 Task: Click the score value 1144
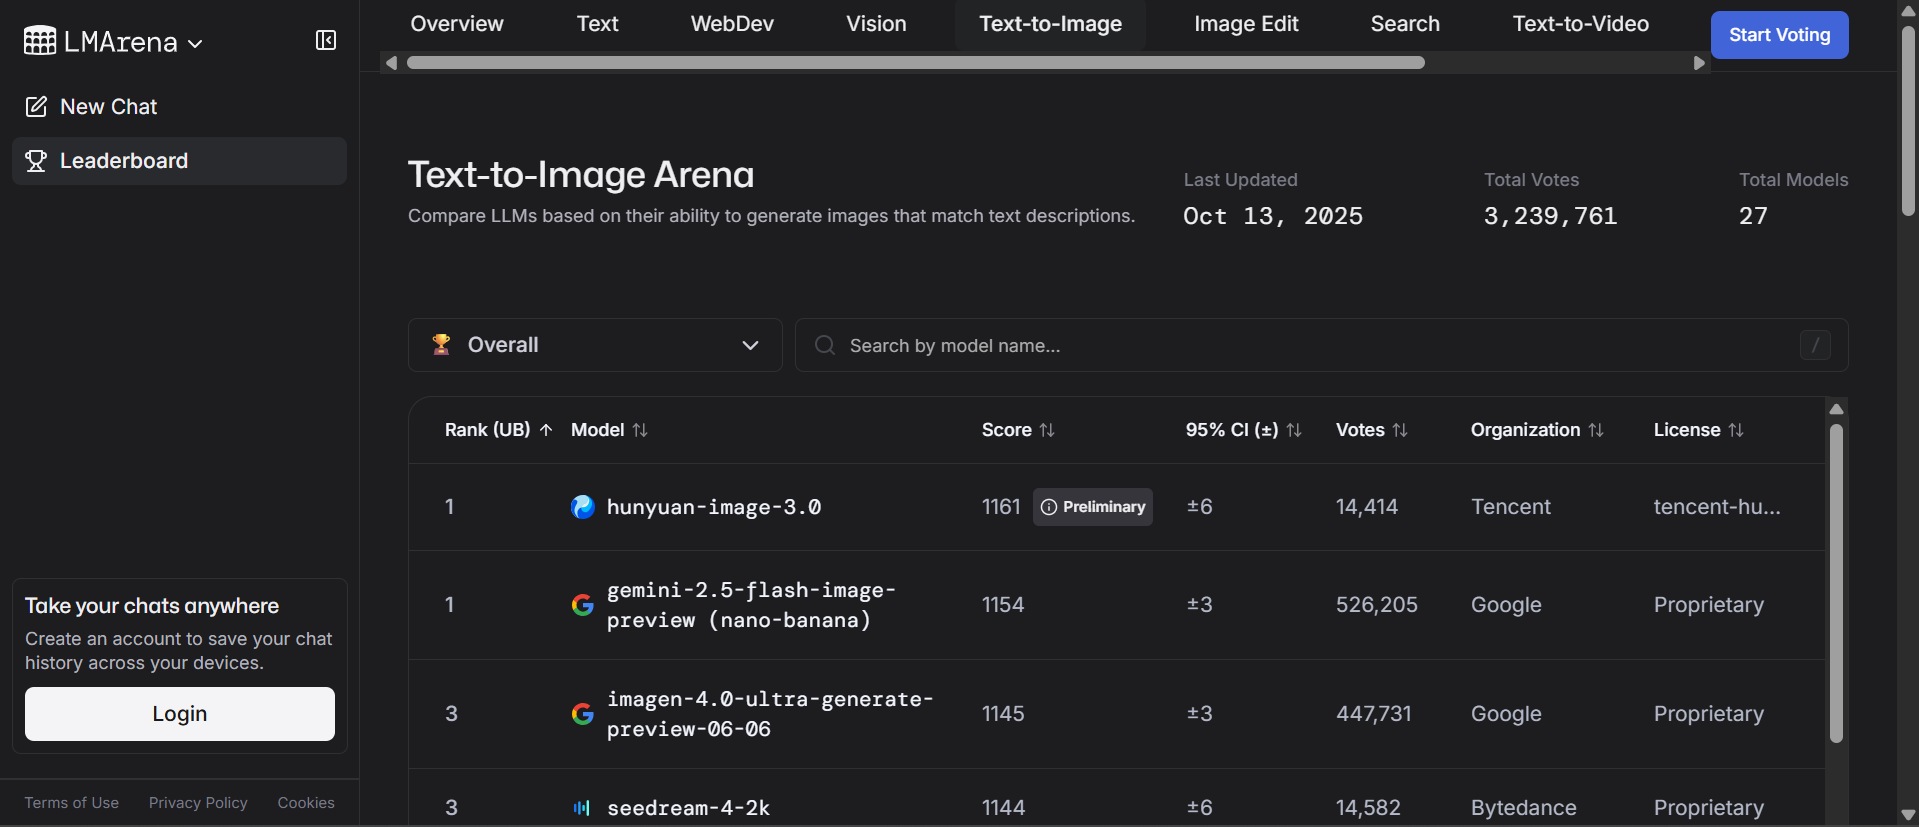[1003, 808]
